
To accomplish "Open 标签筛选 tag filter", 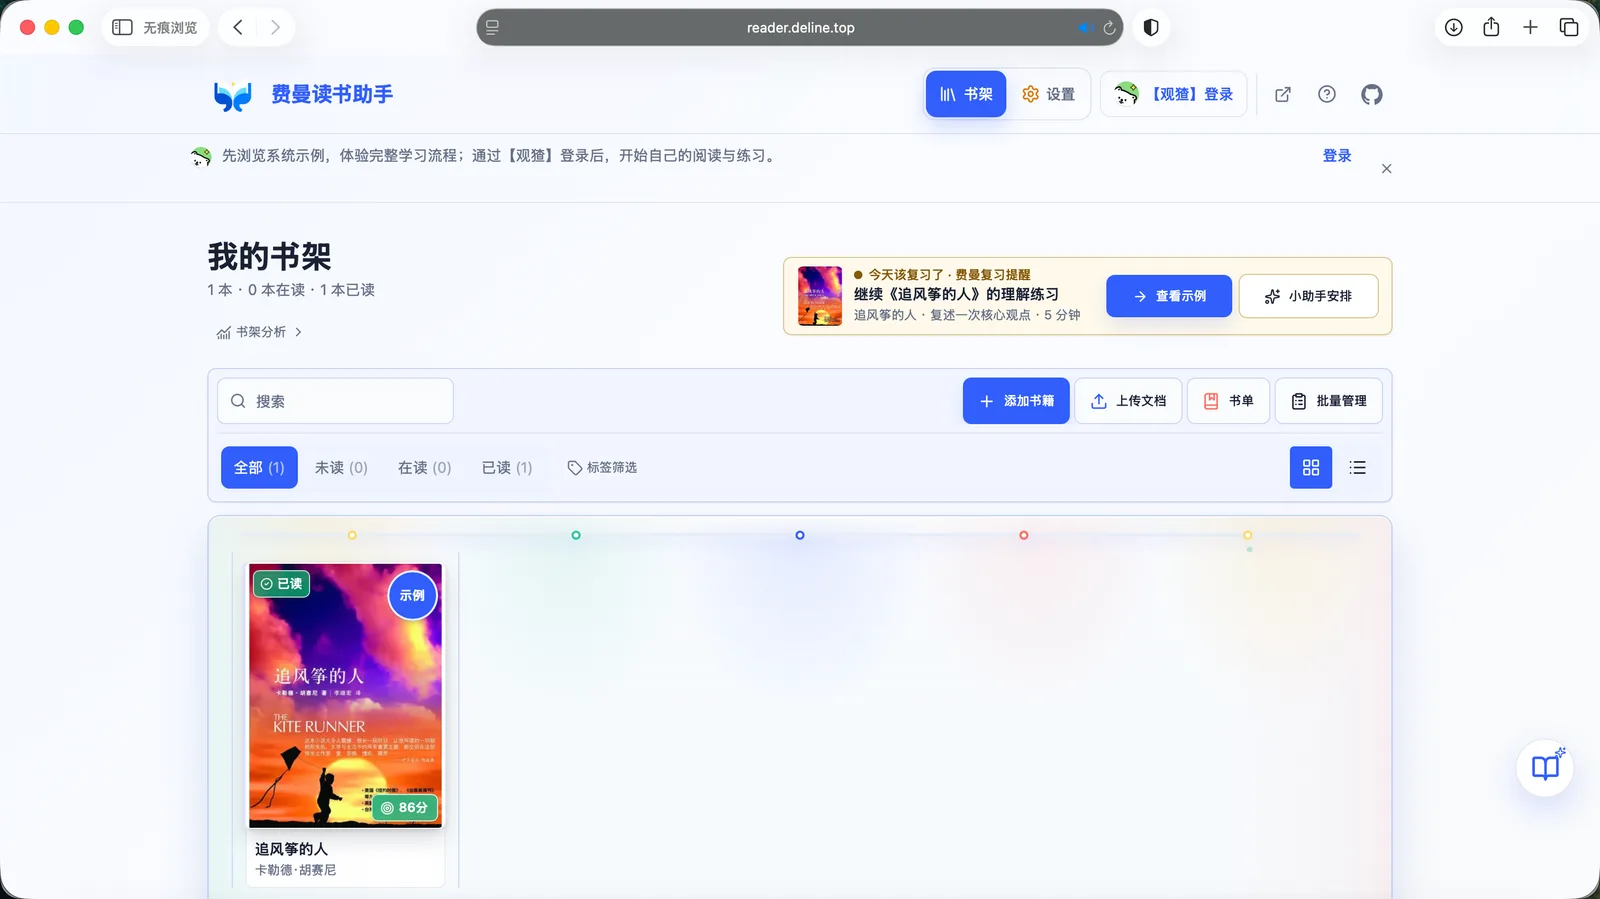I will pos(602,467).
